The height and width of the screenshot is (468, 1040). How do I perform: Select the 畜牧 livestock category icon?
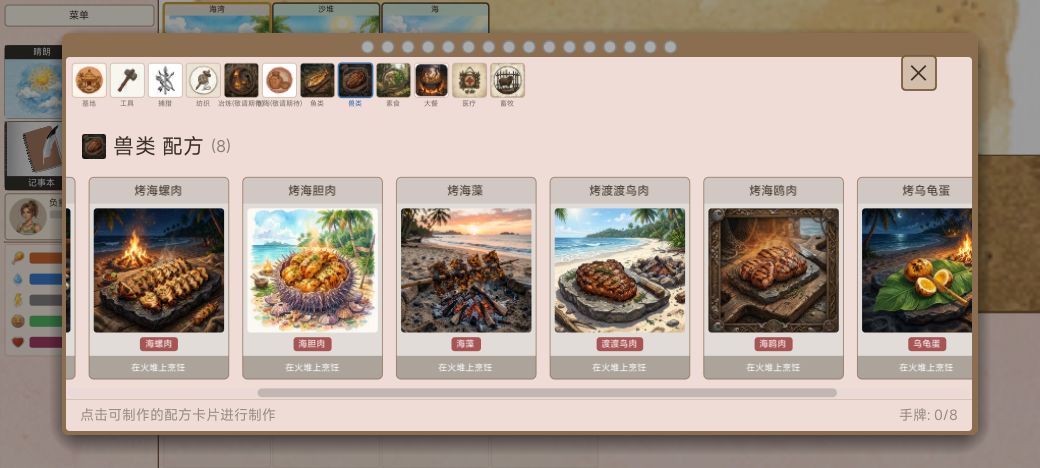pos(507,80)
